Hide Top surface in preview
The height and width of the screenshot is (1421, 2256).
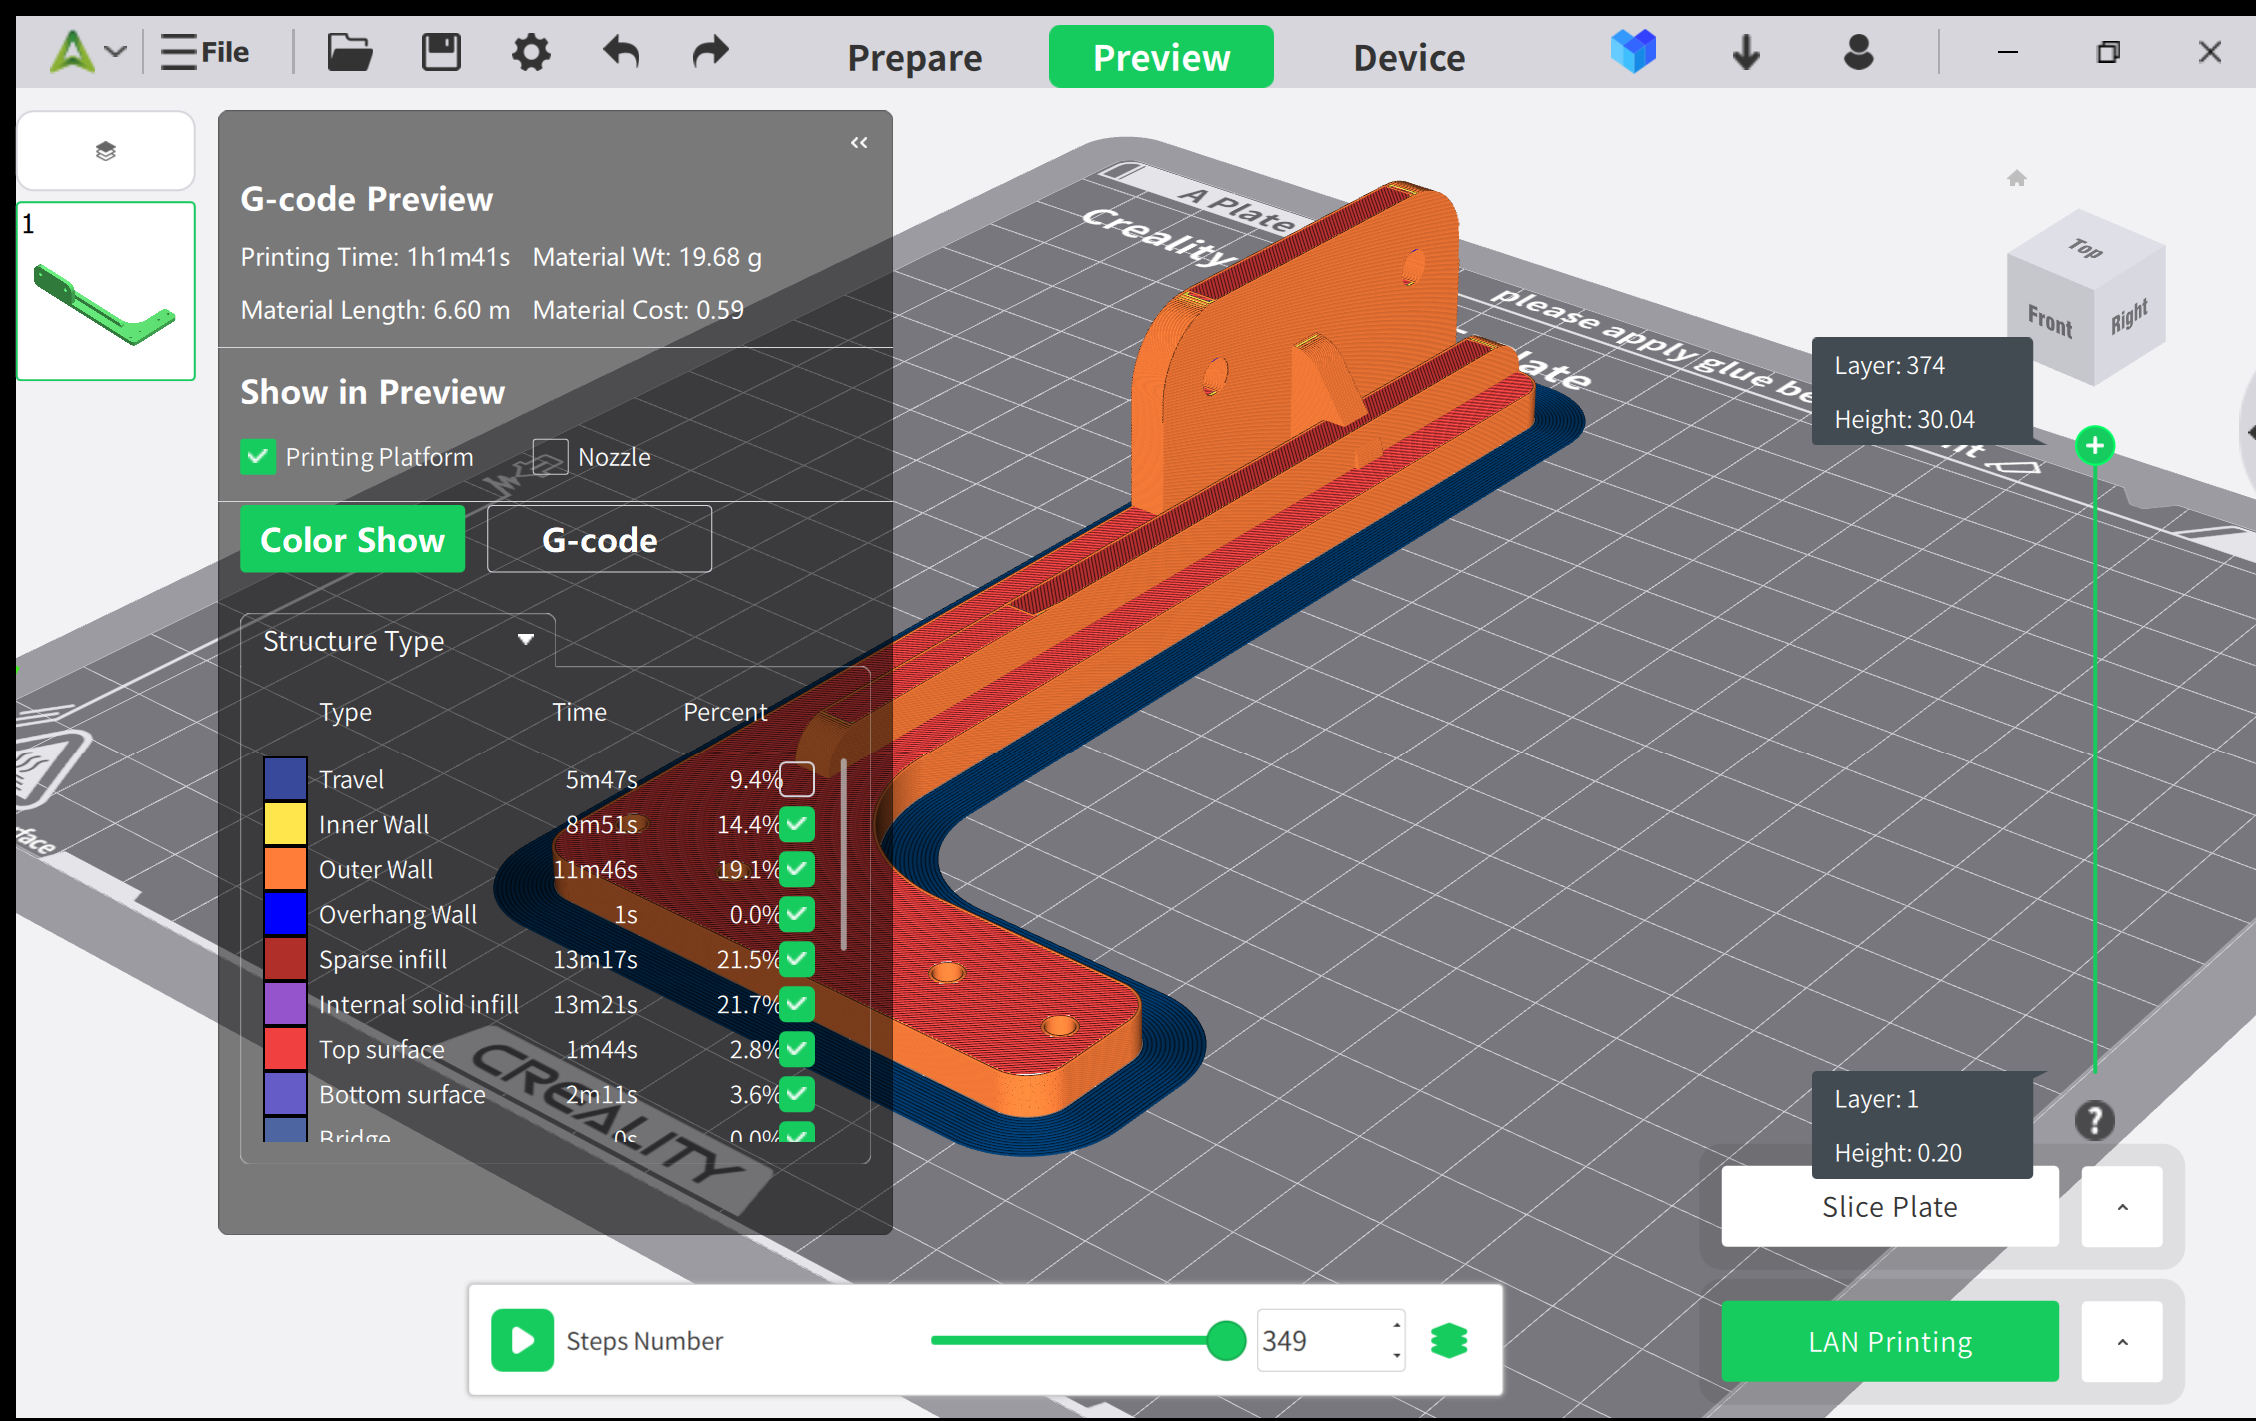pyautogui.click(x=797, y=1049)
